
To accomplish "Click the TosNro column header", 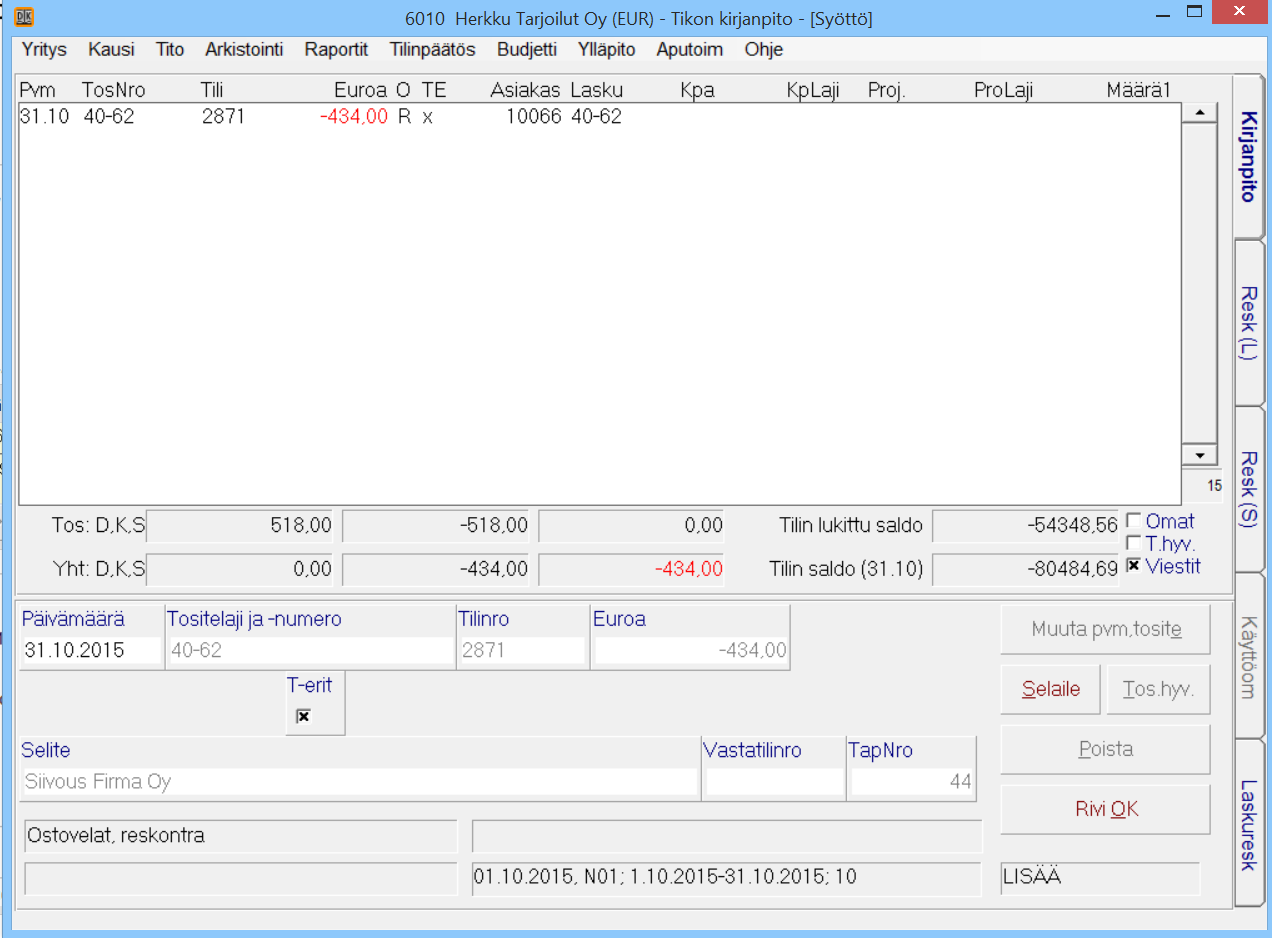I will pyautogui.click(x=114, y=91).
